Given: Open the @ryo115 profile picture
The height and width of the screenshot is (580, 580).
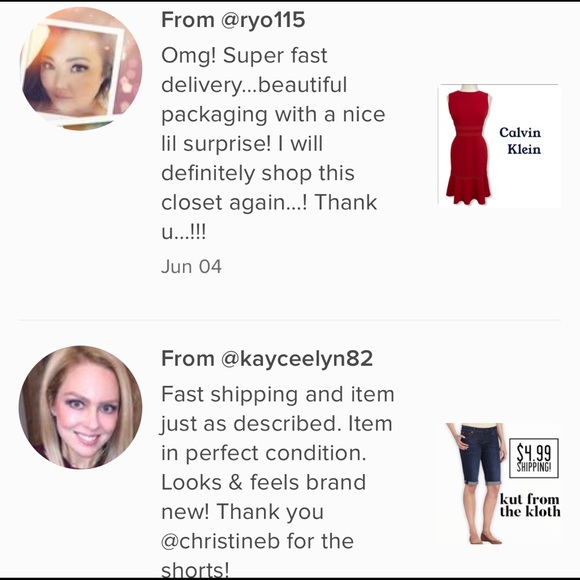Looking at the screenshot, I should tap(81, 69).
